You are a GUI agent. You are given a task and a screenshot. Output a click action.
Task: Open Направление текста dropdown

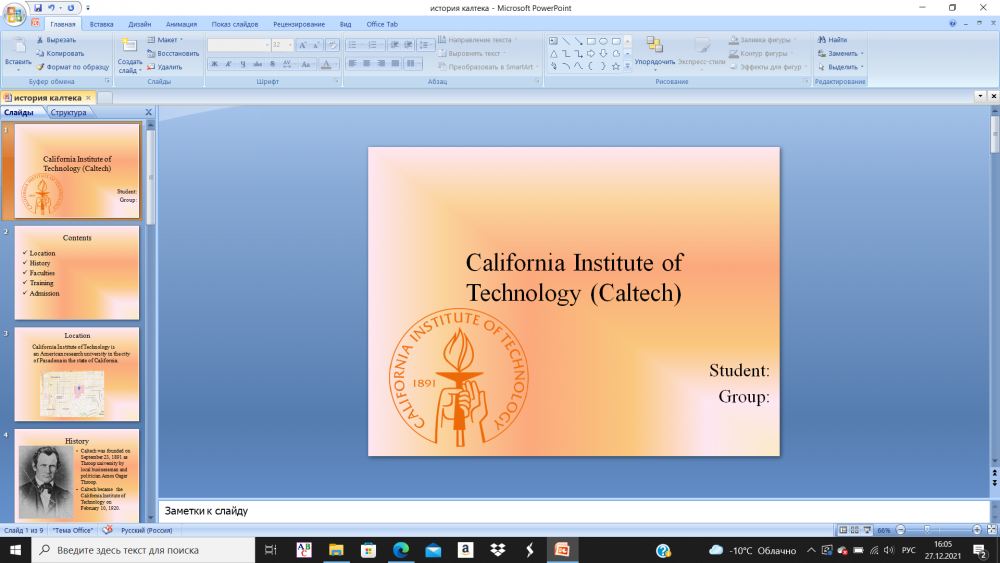[478, 40]
